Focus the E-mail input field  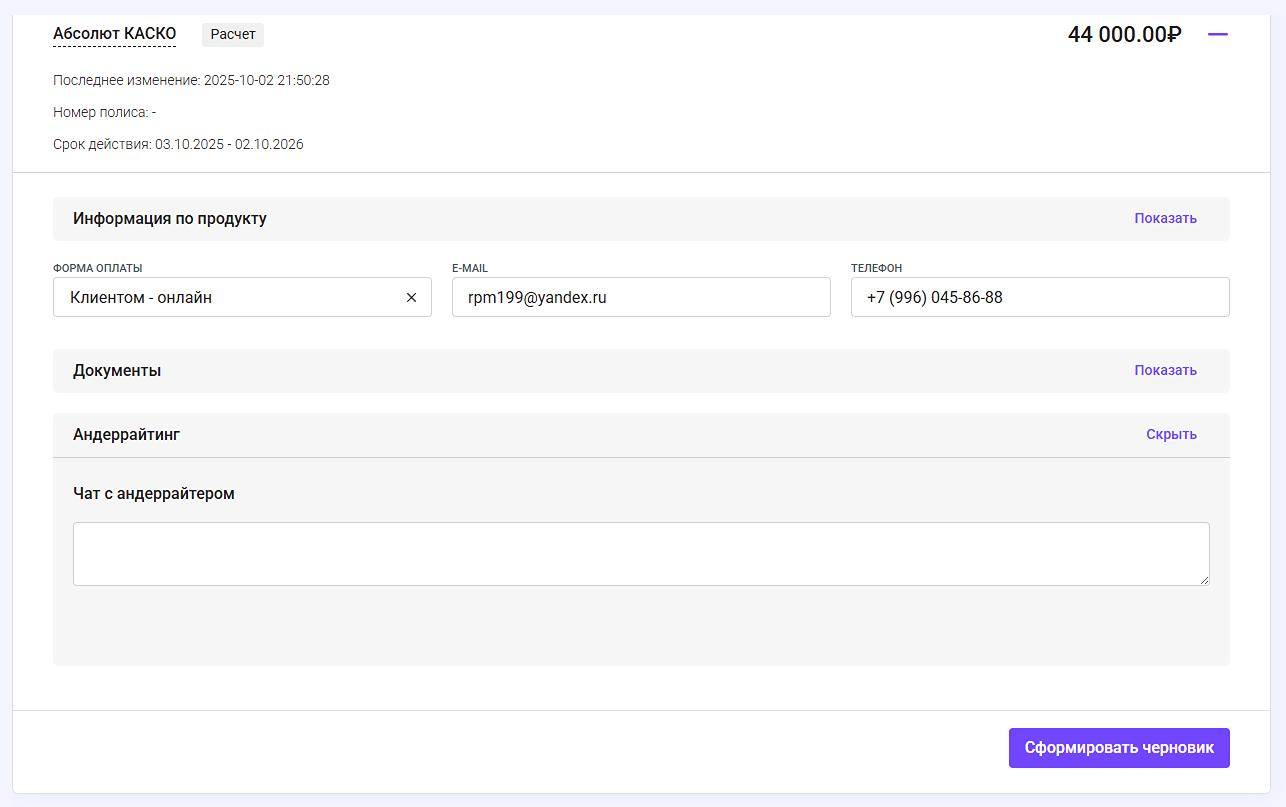click(x=640, y=297)
